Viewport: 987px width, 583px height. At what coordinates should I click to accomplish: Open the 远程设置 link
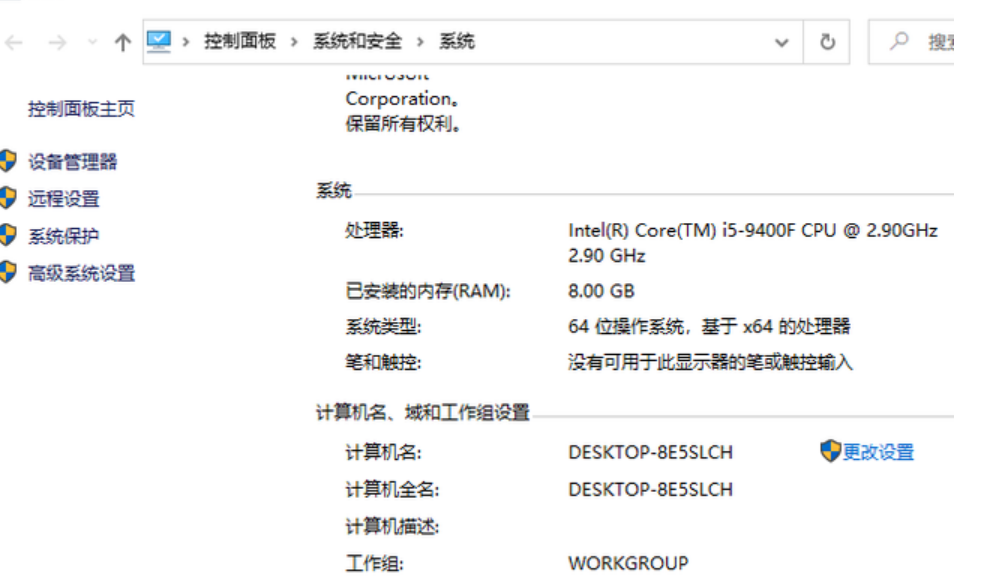[64, 199]
